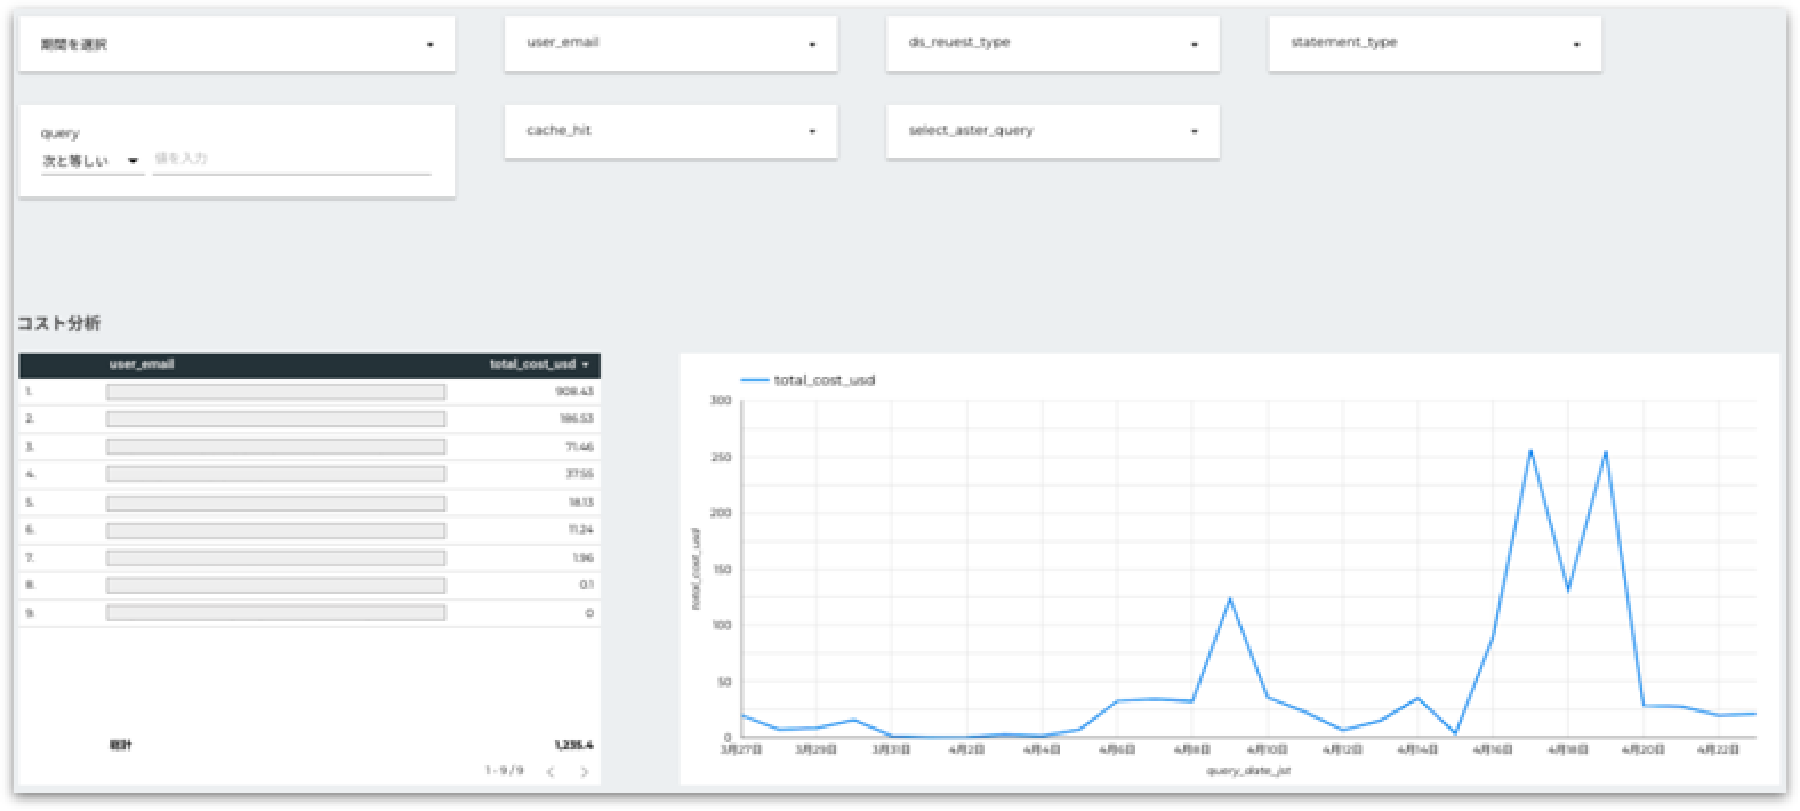Viewport: 1800px width, 811px height.
Task: Select the redacted email in table row 7
Action: (x=276, y=558)
